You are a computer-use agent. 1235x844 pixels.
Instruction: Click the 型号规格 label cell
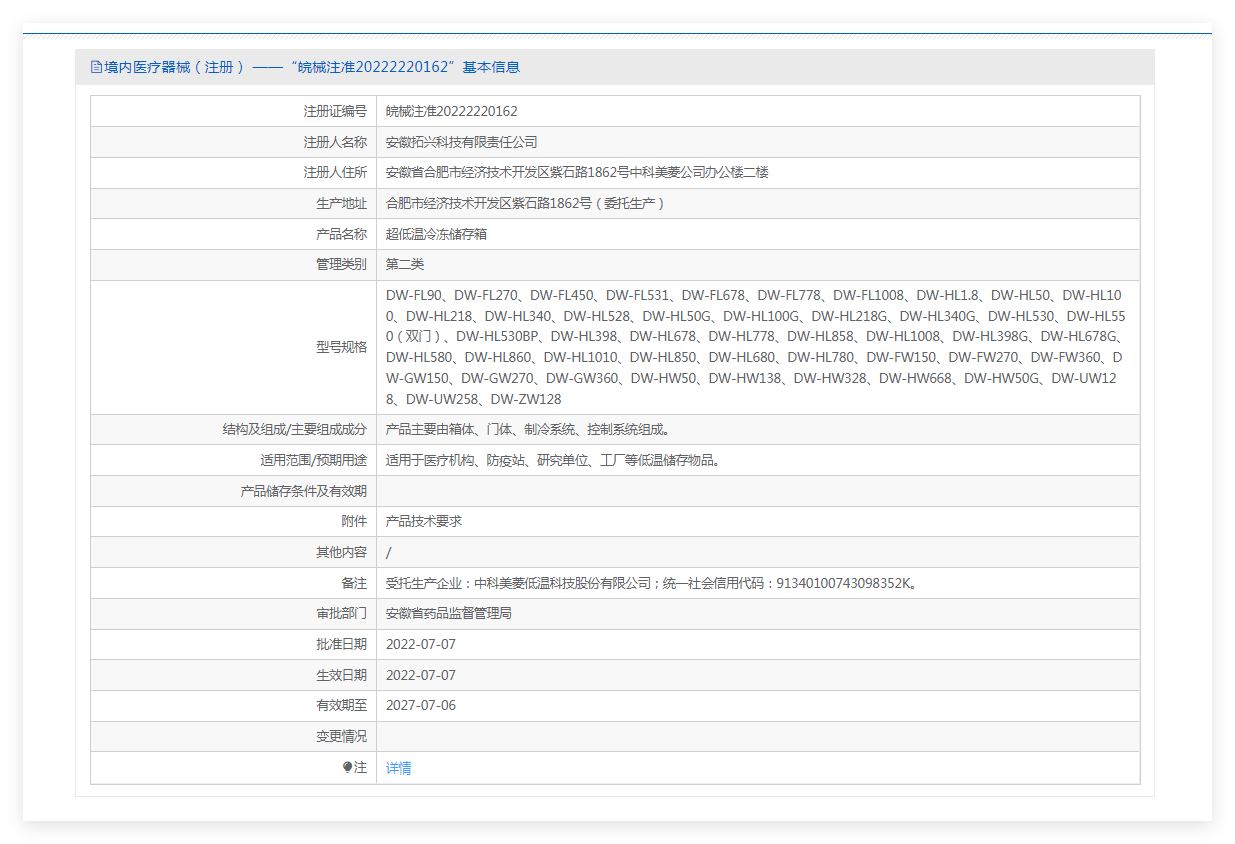pos(234,347)
